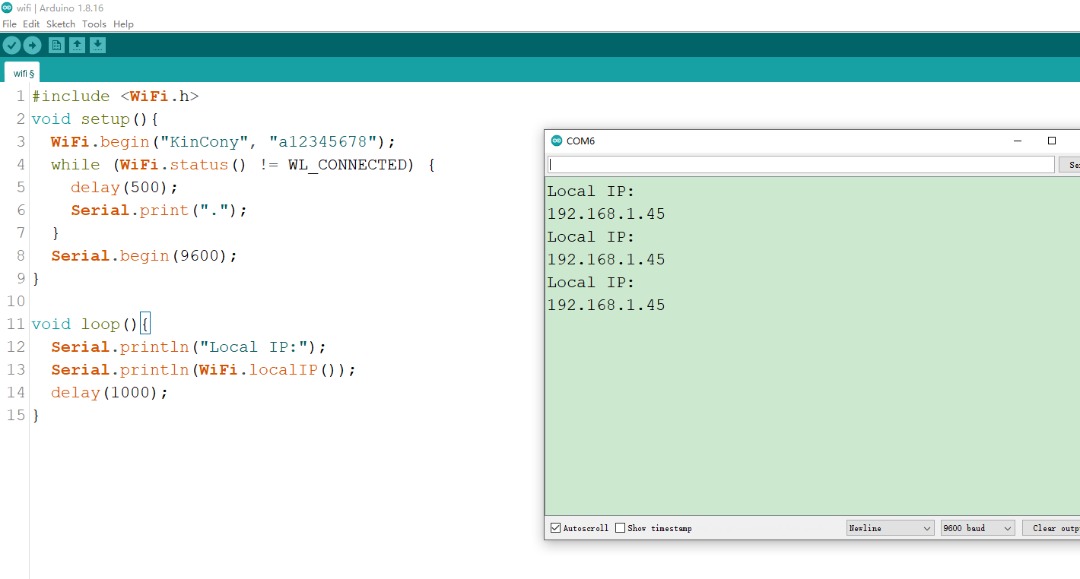The height and width of the screenshot is (579, 1080).
Task: Click the COM6 window Arduino icon
Action: click(556, 141)
